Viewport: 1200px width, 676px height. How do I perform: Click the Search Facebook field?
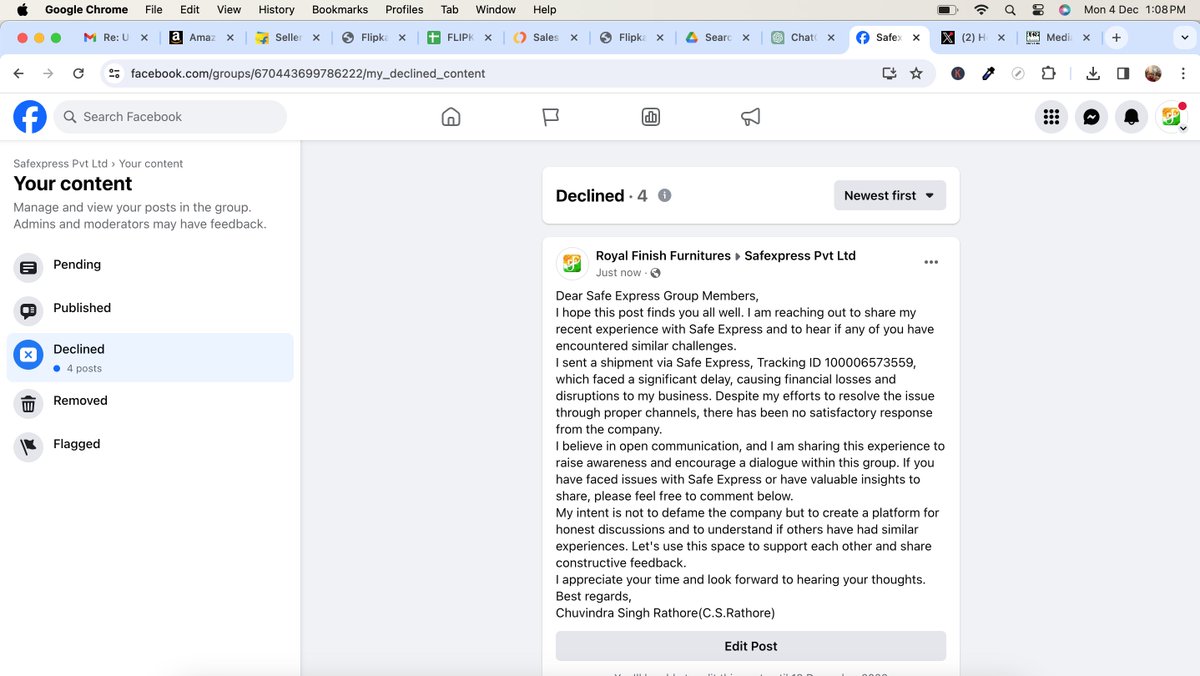tap(170, 117)
